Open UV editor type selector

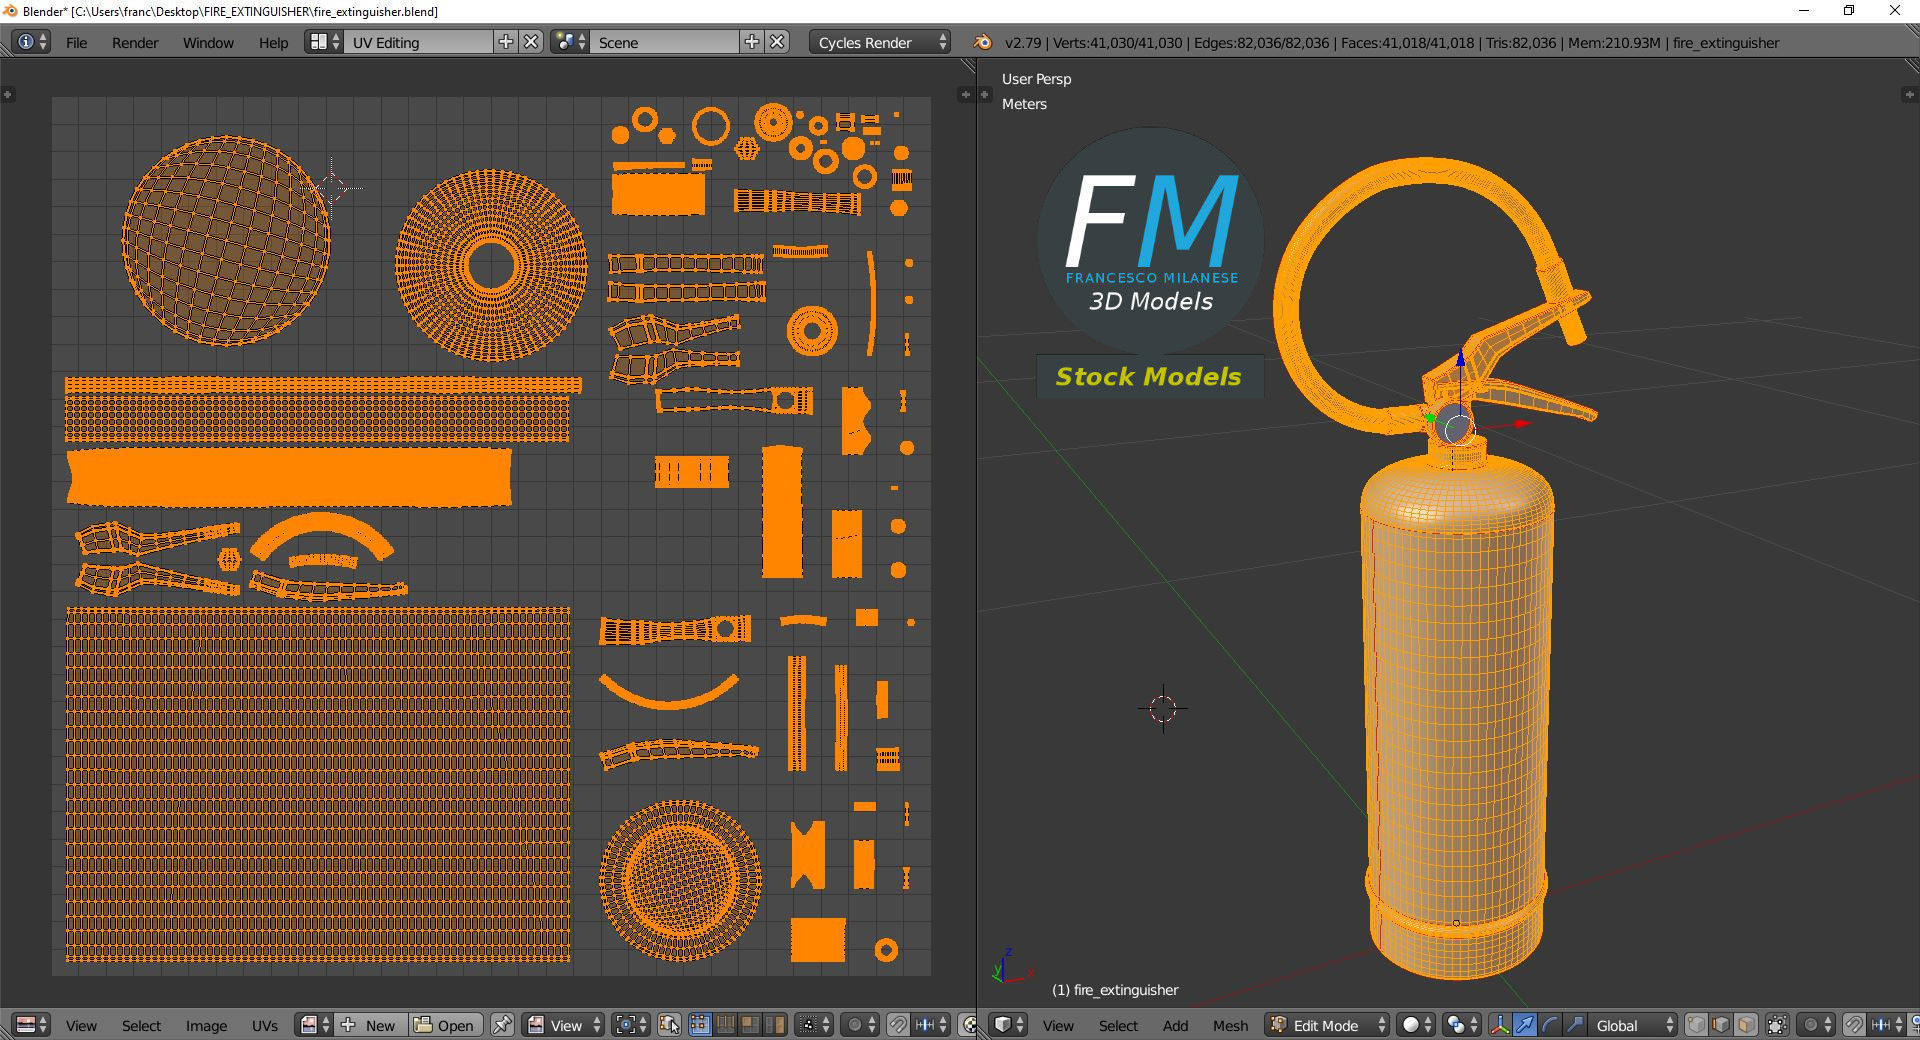click(32, 1025)
